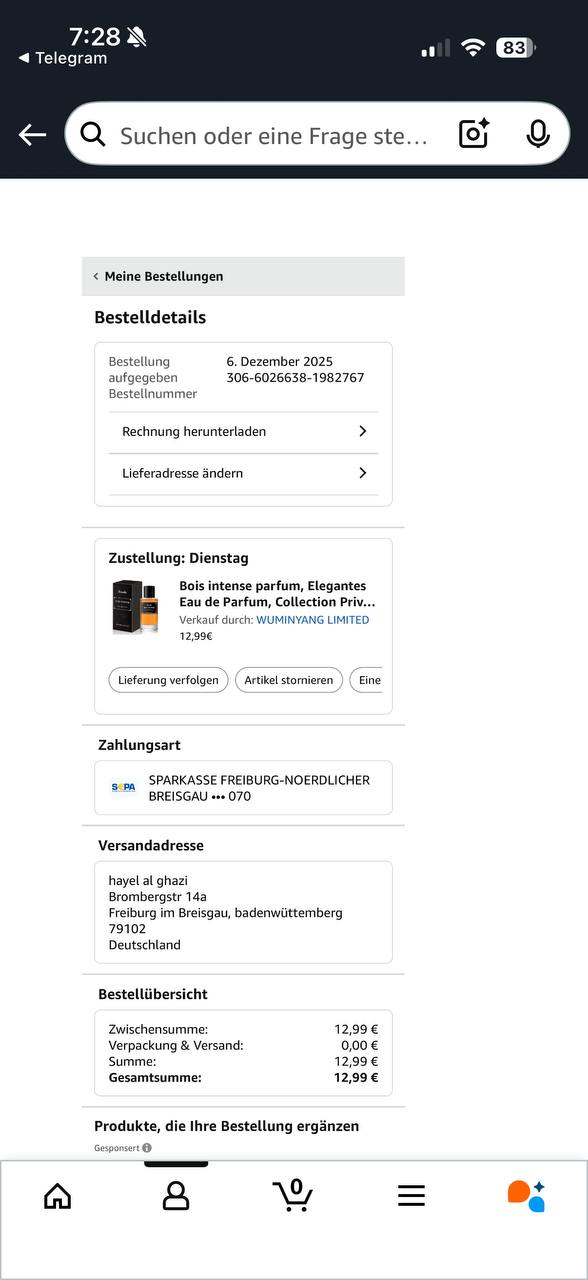This screenshot has height=1280, width=588.
Task: Open the perfume product thumbnail
Action: (x=135, y=608)
